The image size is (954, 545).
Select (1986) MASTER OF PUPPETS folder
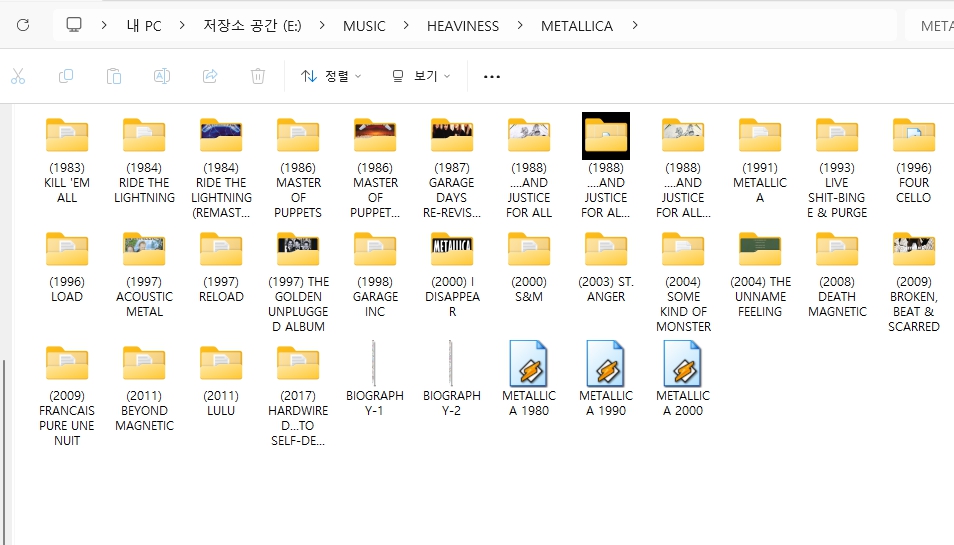298,168
